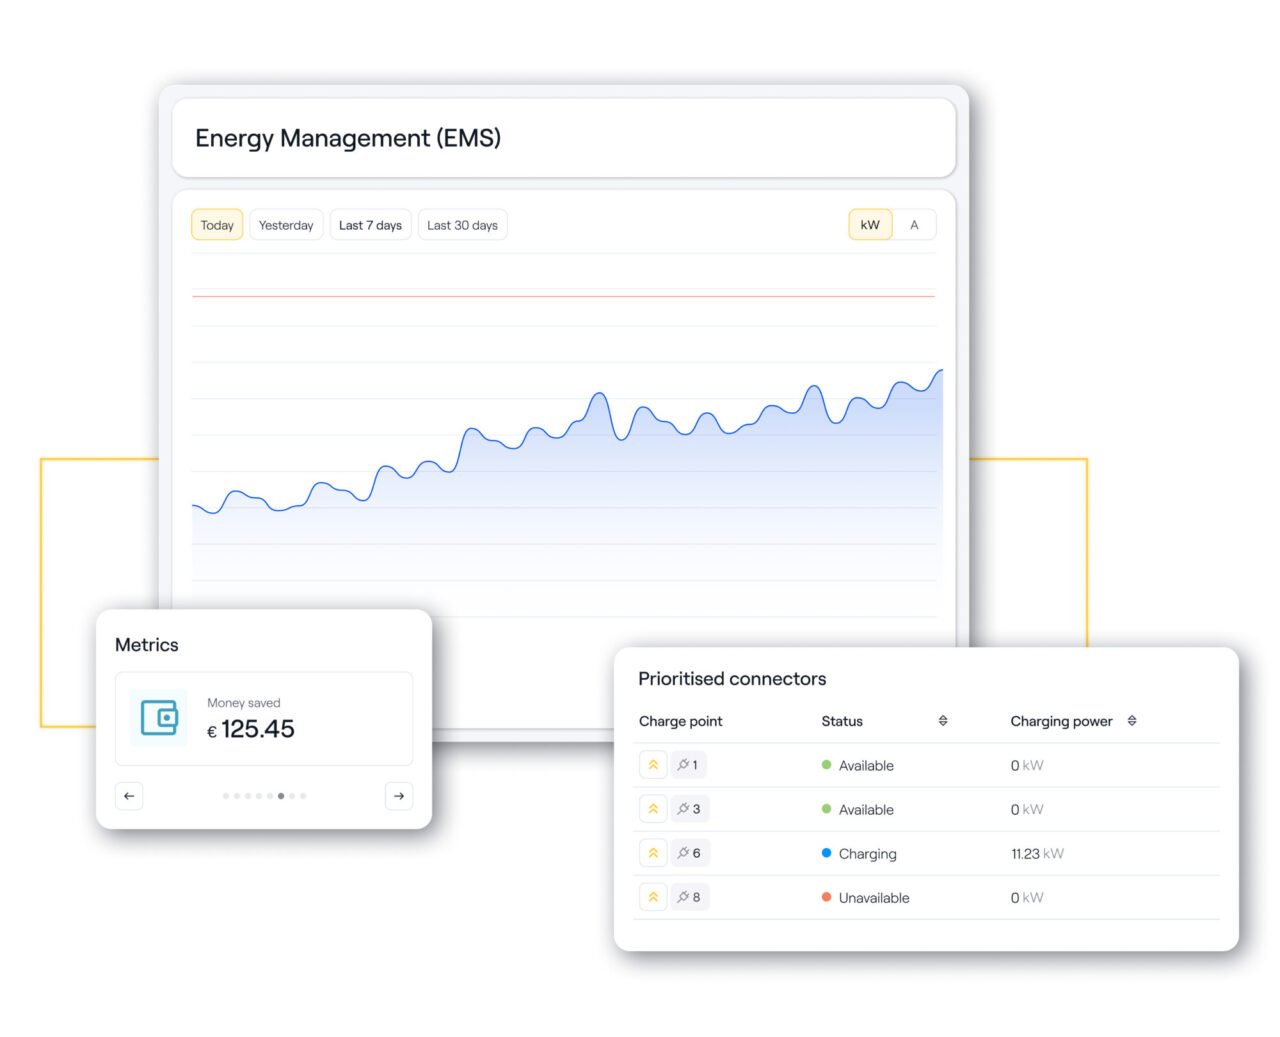This screenshot has height=1037, width=1280.
Task: Select the Yesterday time range tab
Action: point(286,225)
